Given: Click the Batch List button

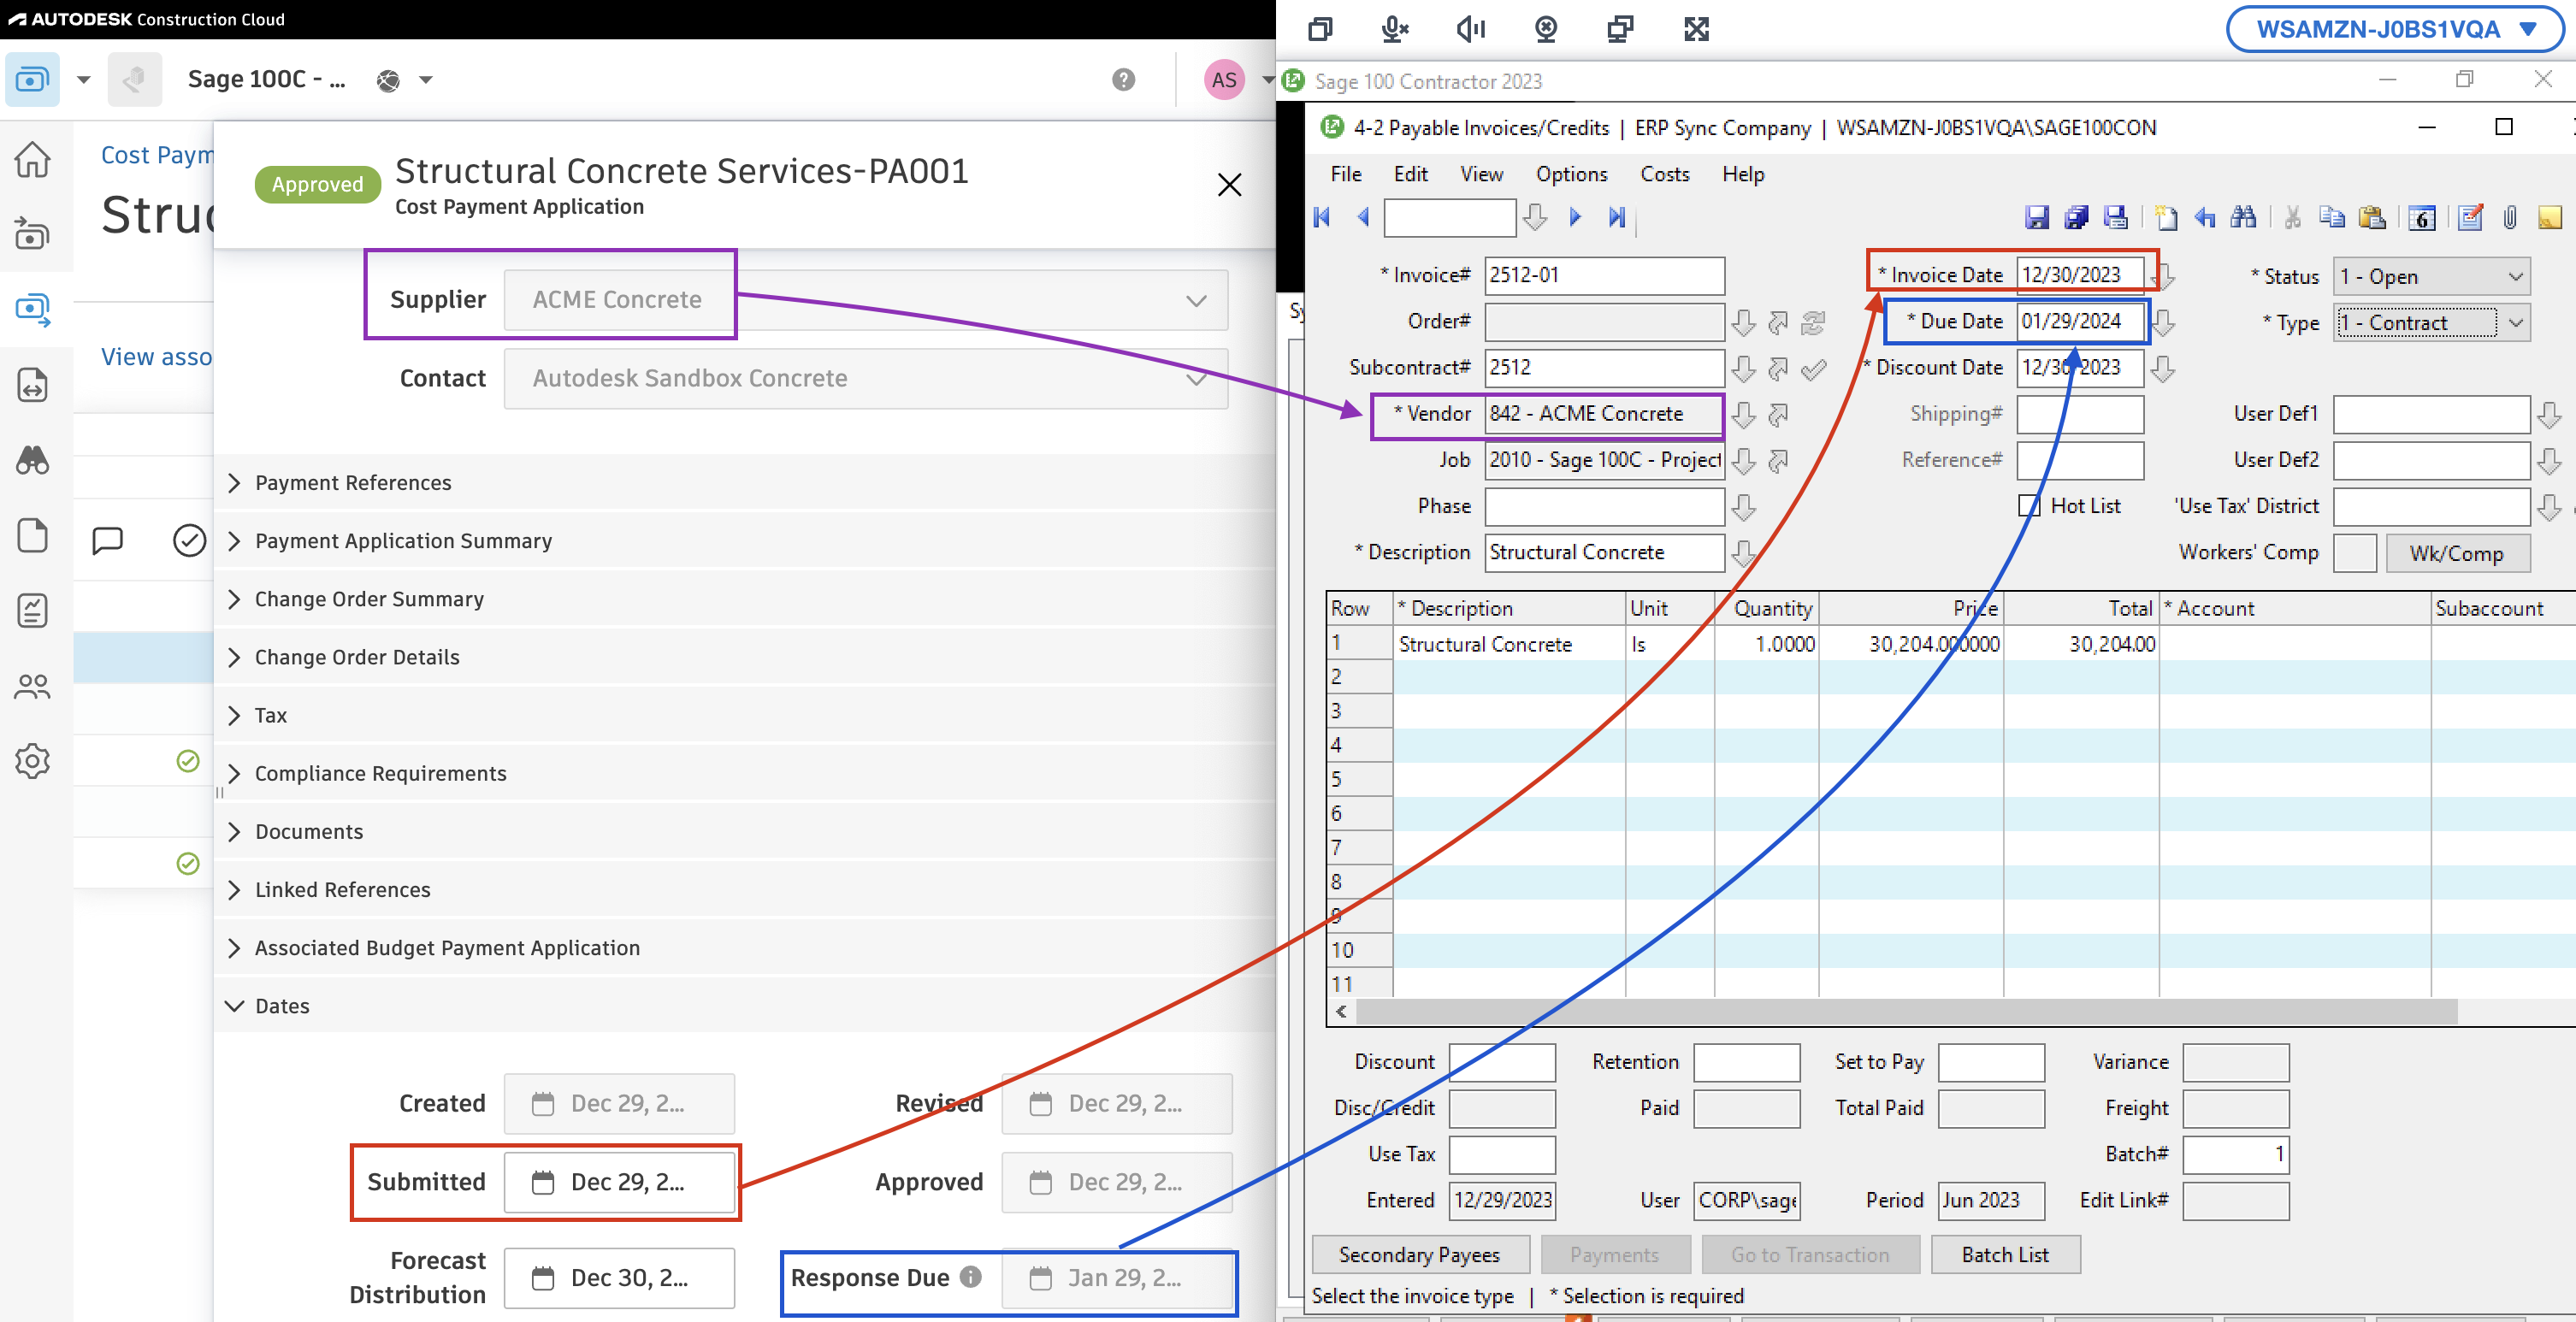Looking at the screenshot, I should 2005,1255.
